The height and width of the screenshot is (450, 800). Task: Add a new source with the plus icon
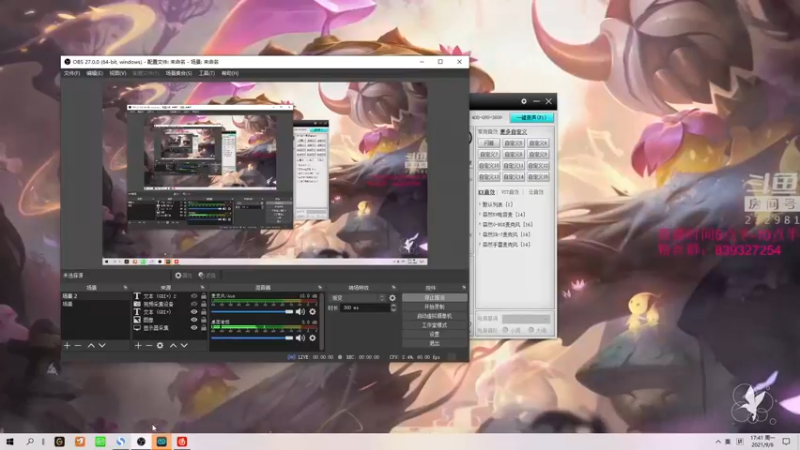[138, 345]
